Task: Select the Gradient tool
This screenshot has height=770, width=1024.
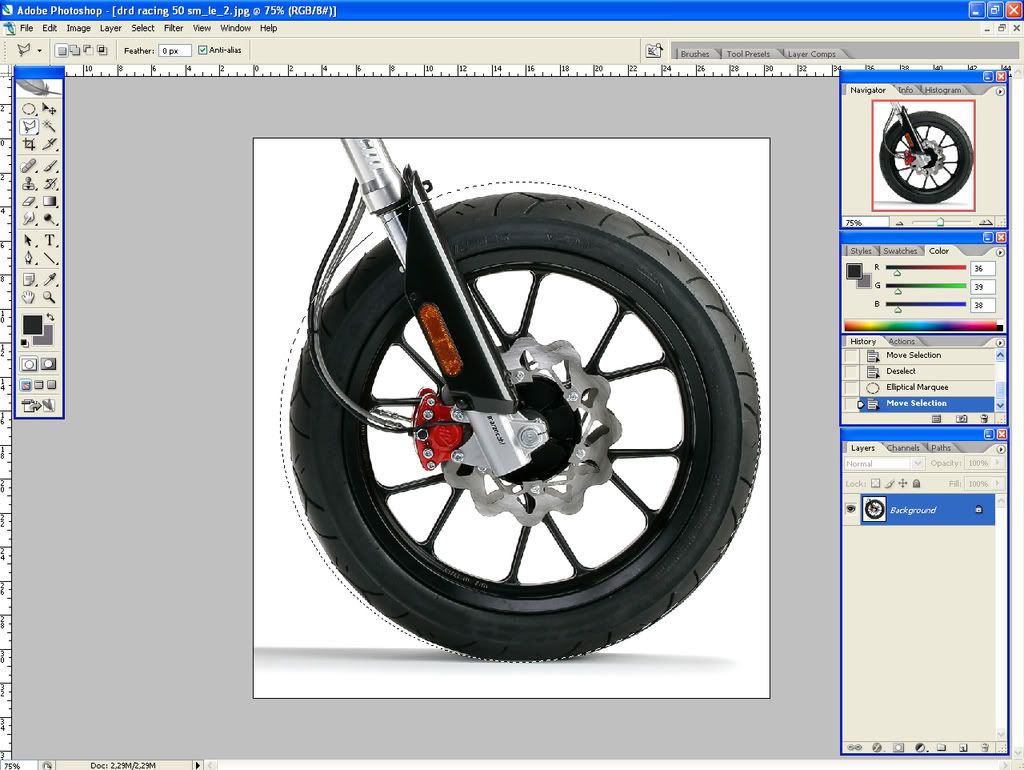Action: pyautogui.click(x=49, y=201)
